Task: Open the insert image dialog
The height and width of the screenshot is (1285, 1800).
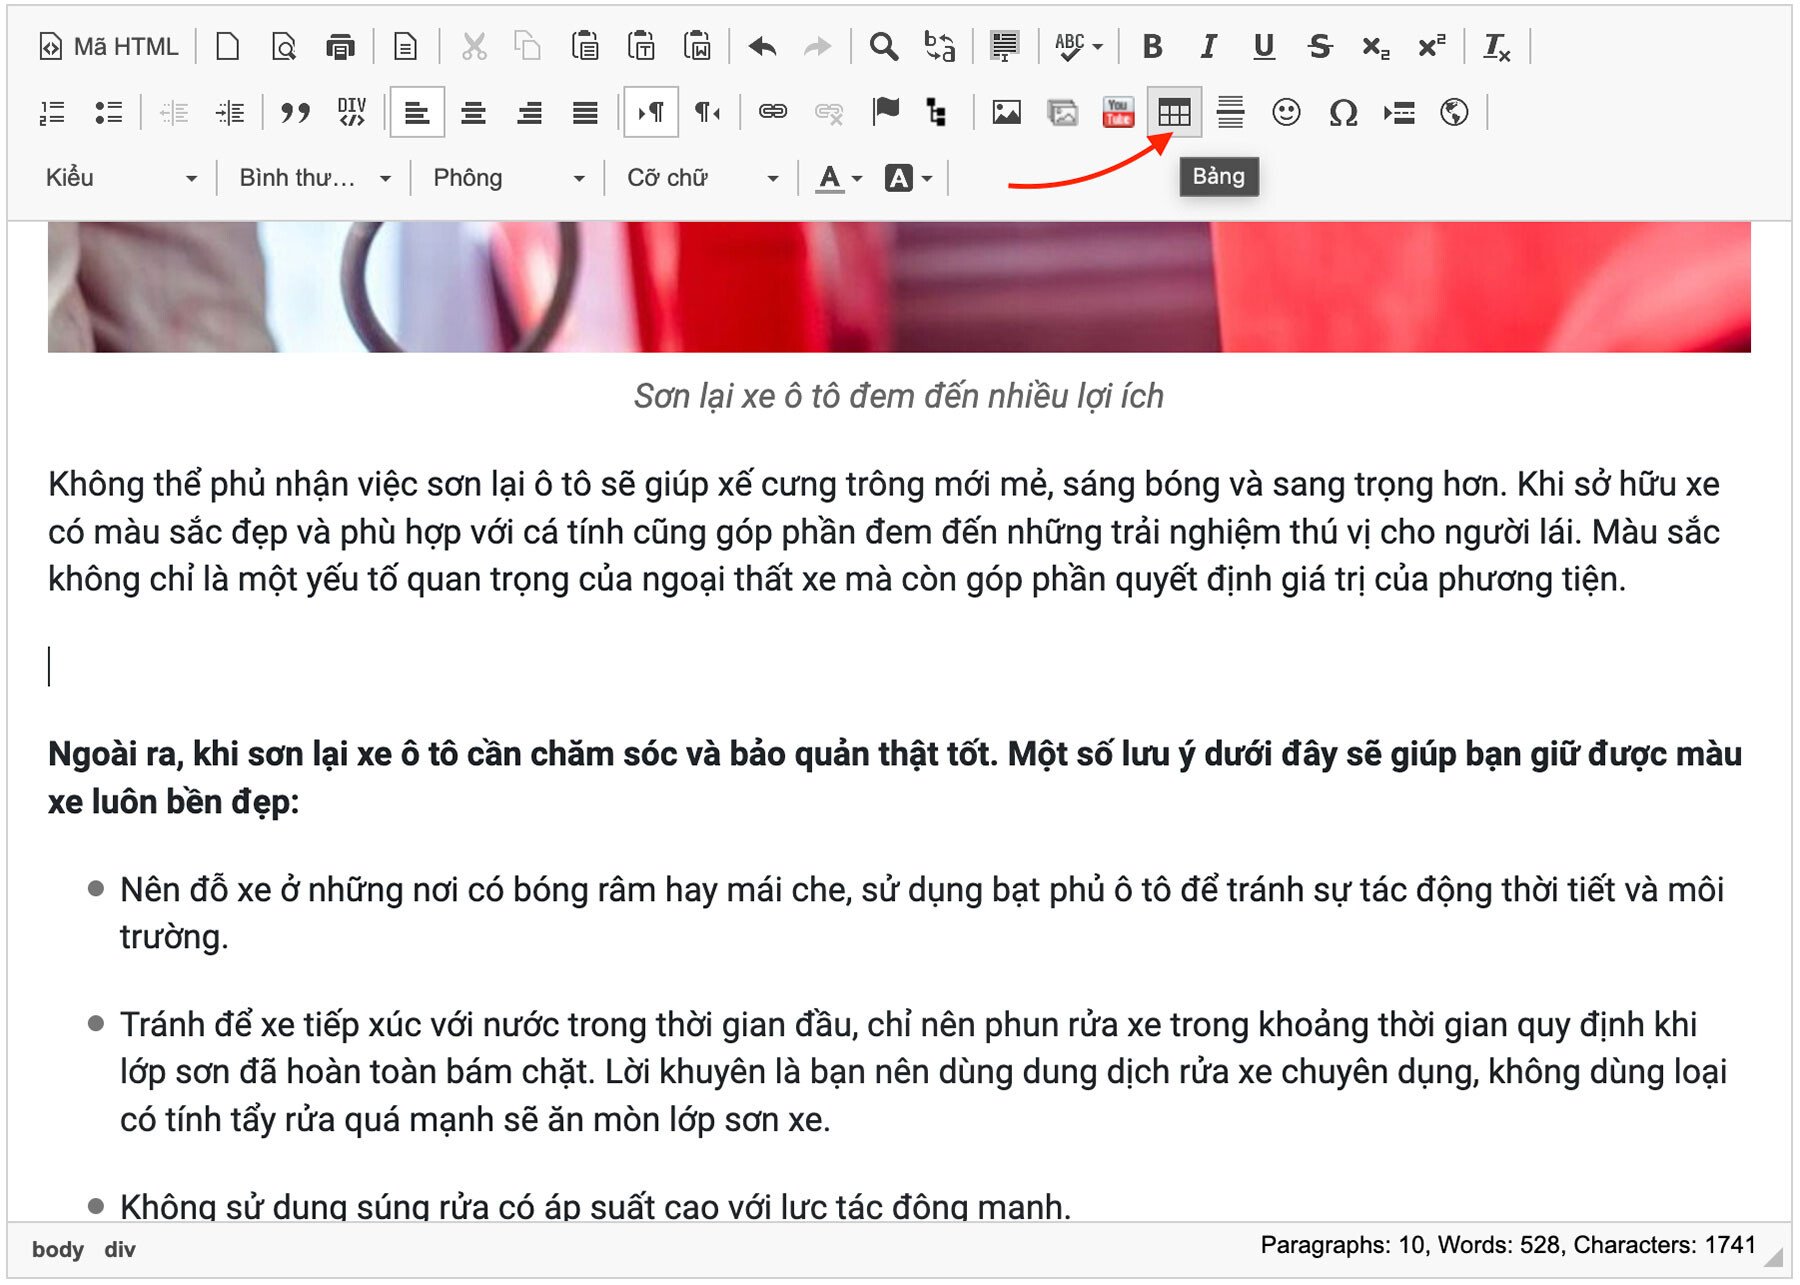Action: click(1006, 113)
